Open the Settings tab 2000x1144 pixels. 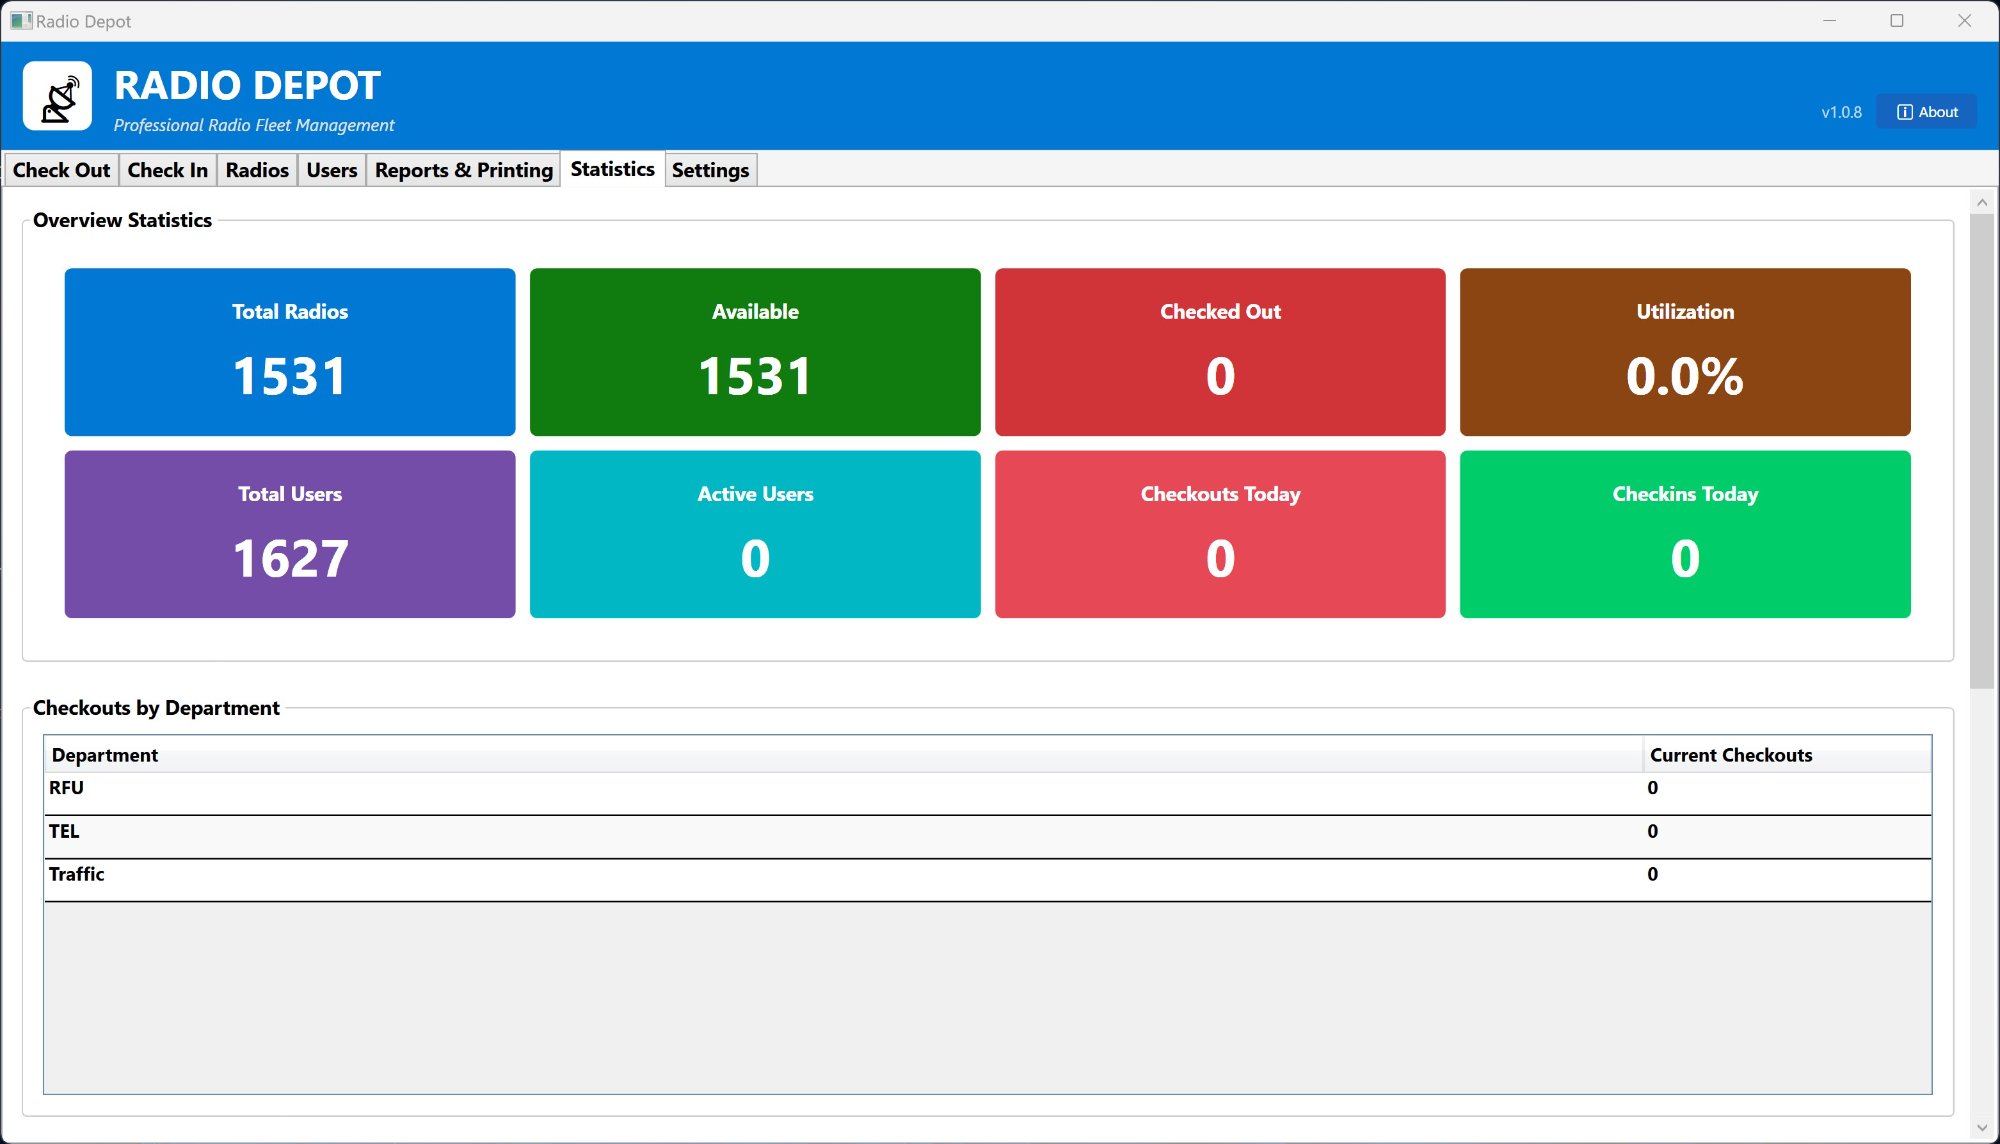point(710,170)
